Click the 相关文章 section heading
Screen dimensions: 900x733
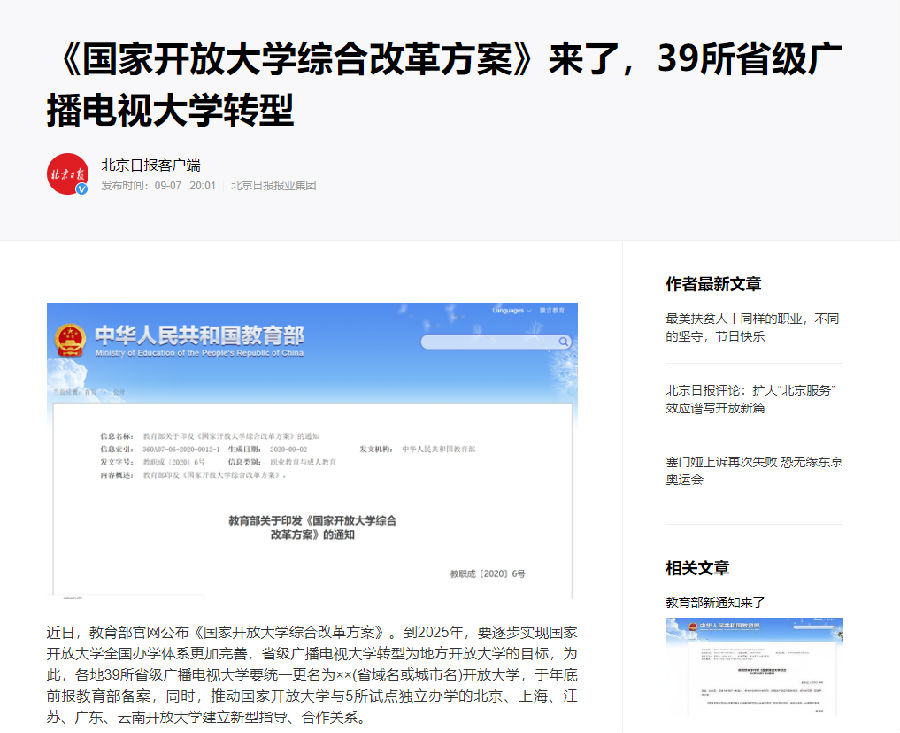pos(697,568)
